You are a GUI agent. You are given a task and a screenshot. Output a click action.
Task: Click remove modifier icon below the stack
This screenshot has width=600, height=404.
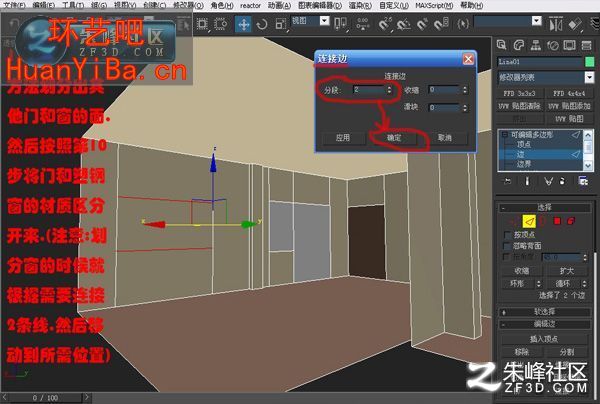coord(562,181)
